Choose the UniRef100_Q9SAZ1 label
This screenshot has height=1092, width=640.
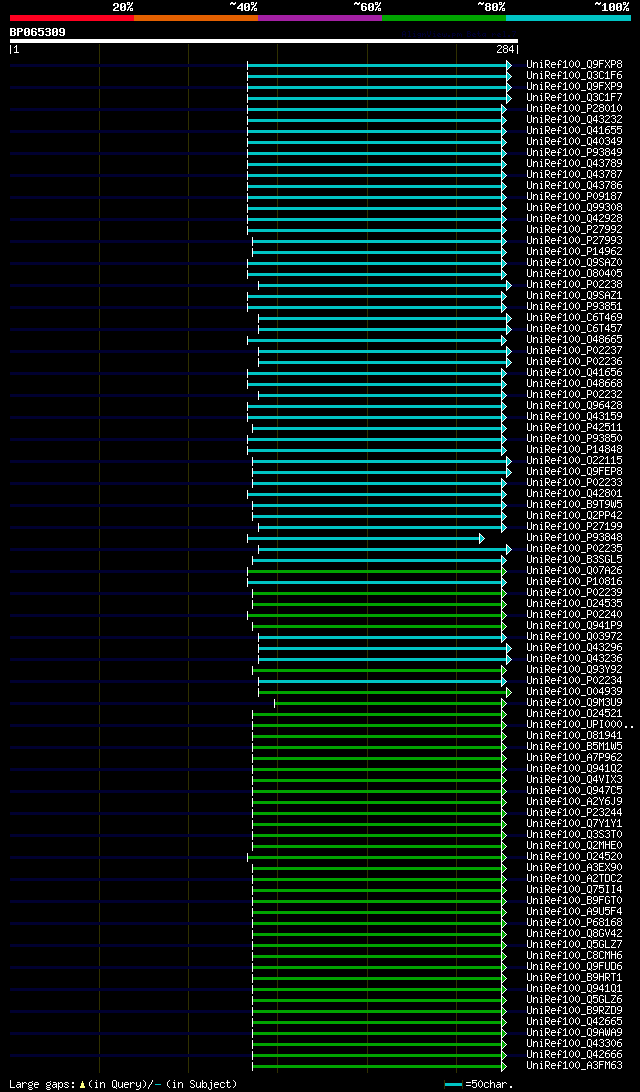[x=575, y=296]
